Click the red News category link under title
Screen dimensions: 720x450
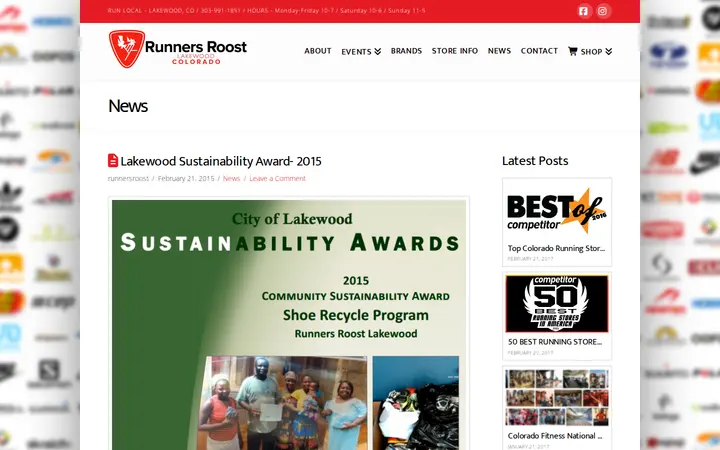pos(231,178)
